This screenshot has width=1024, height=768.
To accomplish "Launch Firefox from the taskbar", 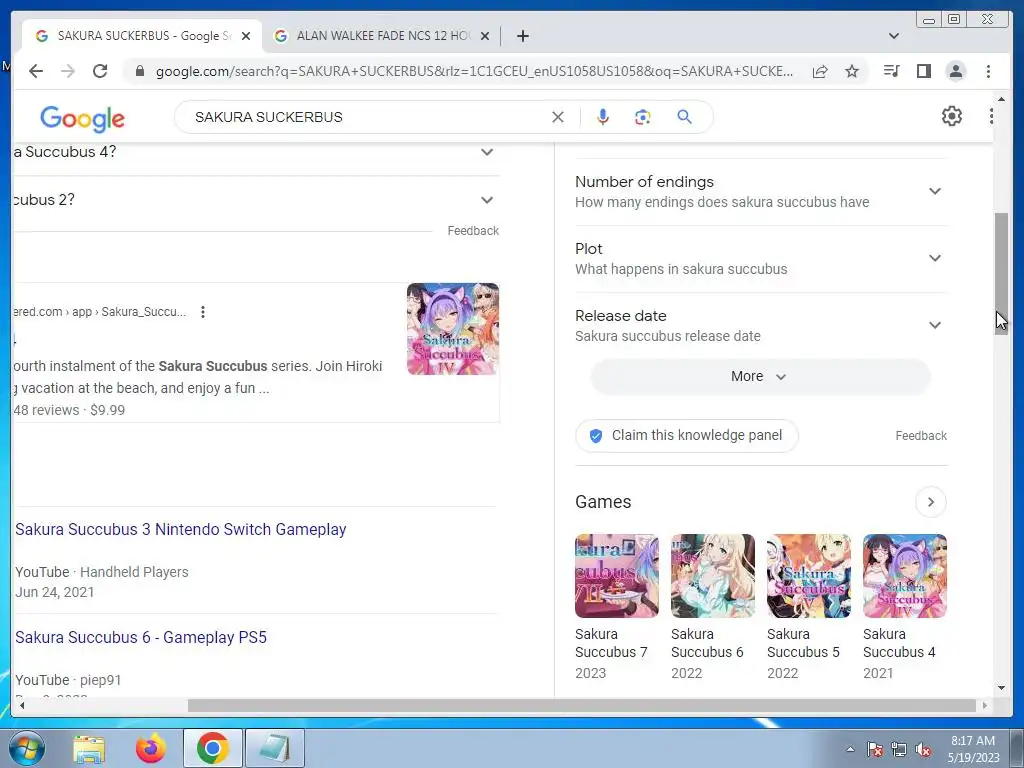I will pos(150,748).
